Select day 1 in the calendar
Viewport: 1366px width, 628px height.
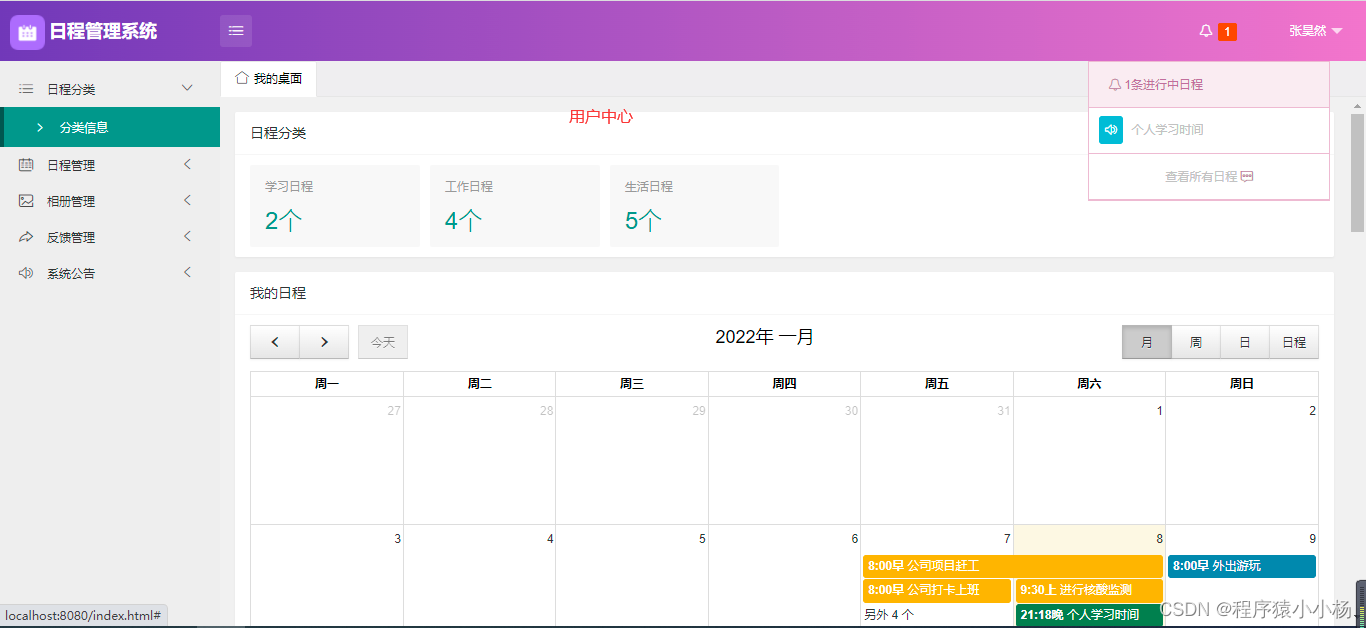(x=1159, y=411)
